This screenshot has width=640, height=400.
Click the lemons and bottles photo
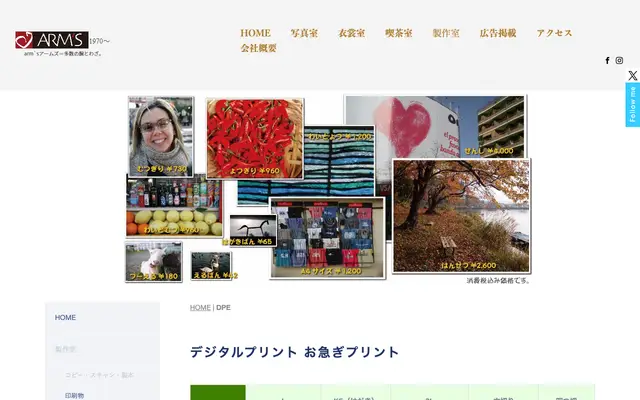[174, 207]
